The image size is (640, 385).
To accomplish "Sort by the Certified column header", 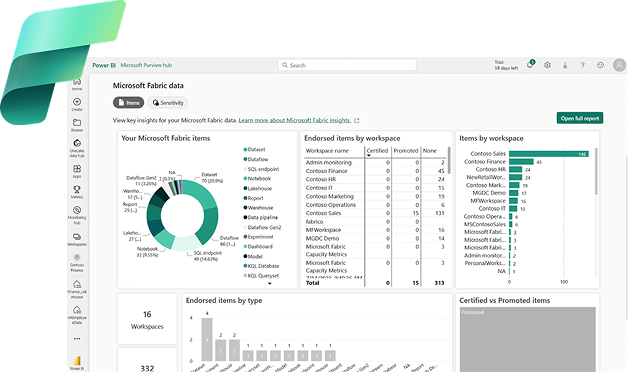I will tap(377, 151).
